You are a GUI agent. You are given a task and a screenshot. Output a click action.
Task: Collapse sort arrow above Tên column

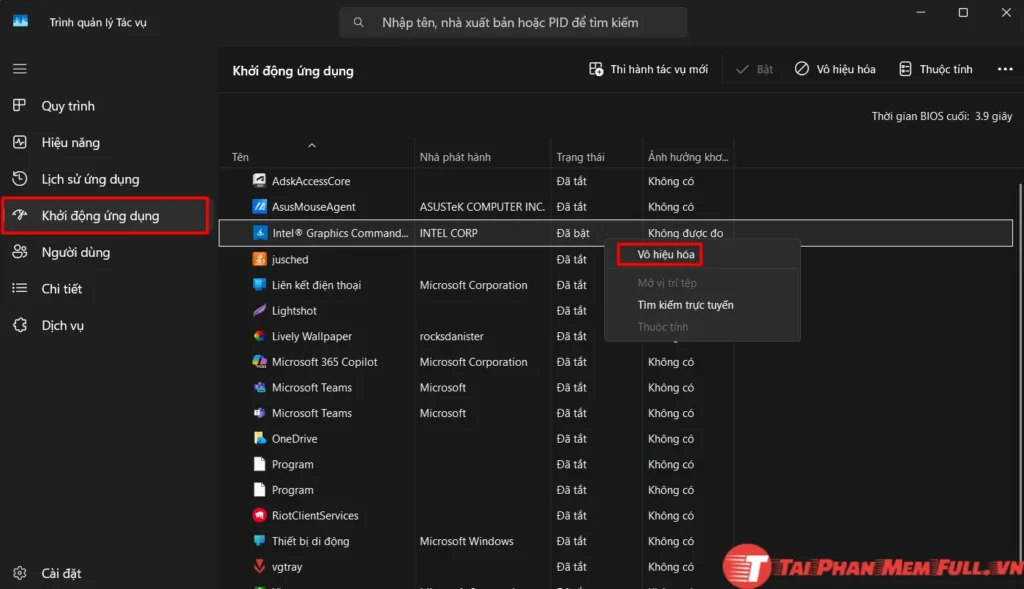point(312,146)
